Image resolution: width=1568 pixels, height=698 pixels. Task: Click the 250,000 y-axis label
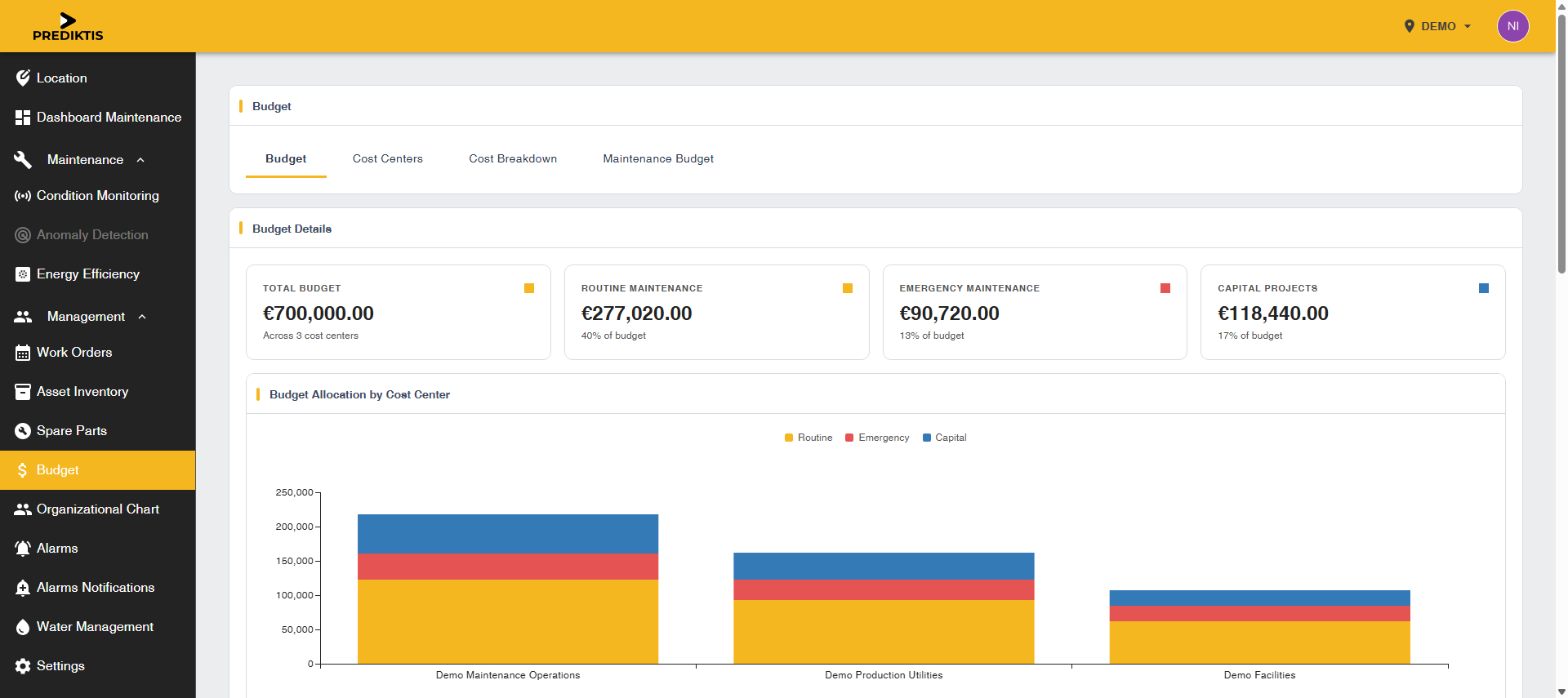click(294, 492)
